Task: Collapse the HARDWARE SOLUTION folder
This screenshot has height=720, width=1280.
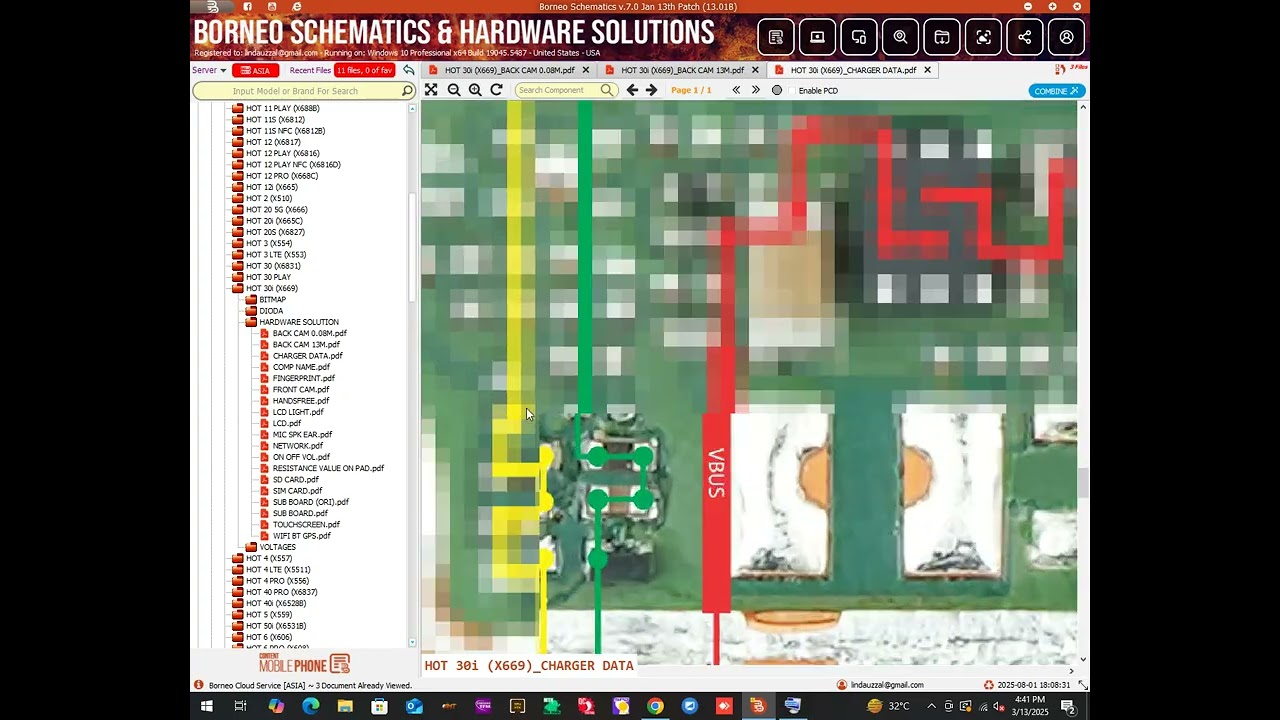Action: click(x=251, y=322)
